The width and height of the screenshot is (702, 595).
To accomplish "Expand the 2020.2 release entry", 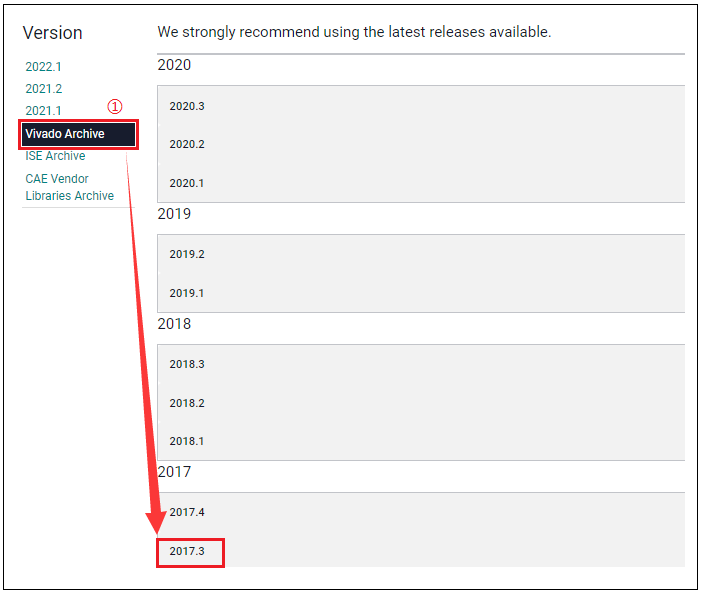I will pos(187,144).
